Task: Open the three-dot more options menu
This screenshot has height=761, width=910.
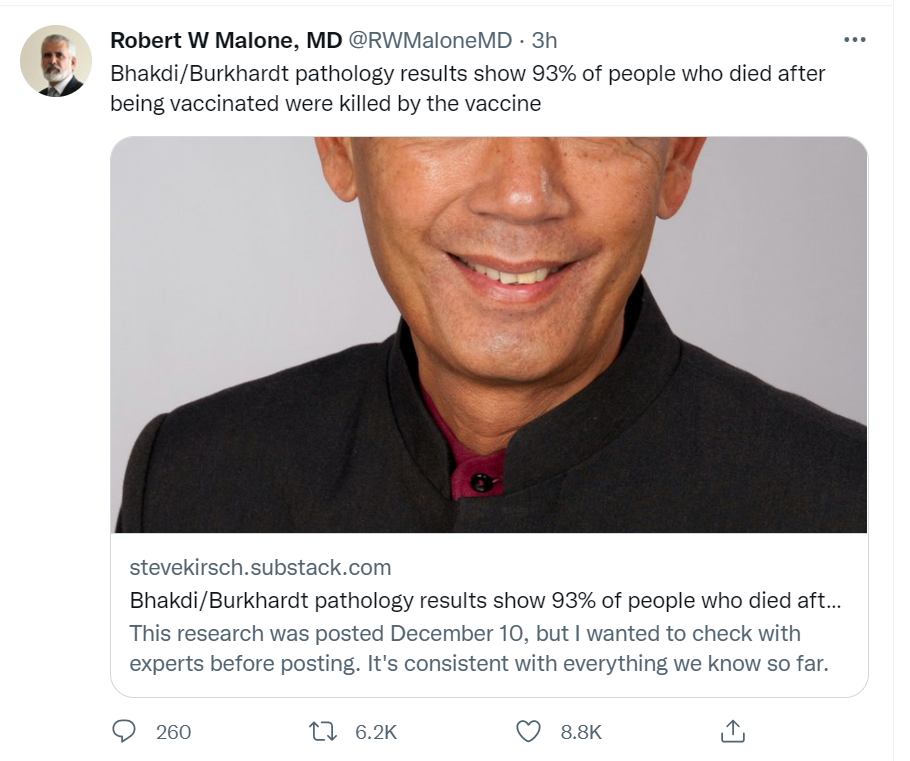Action: coord(854,39)
